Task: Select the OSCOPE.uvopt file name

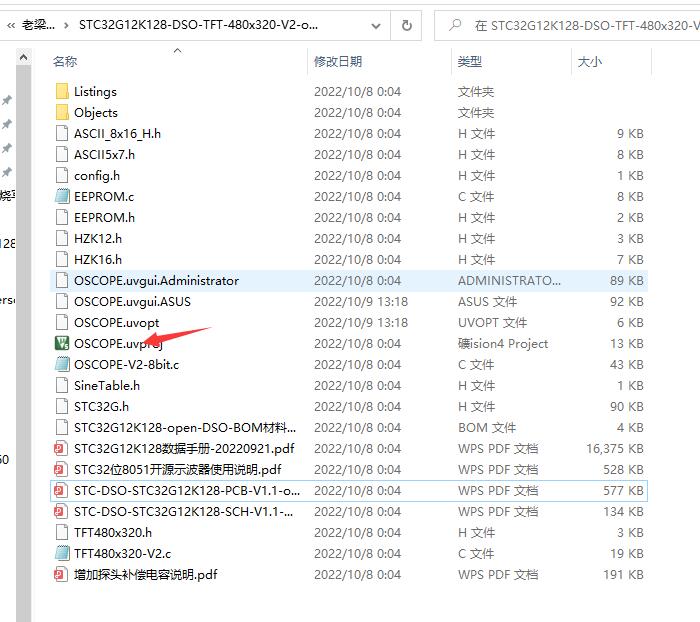Action: click(x=117, y=322)
